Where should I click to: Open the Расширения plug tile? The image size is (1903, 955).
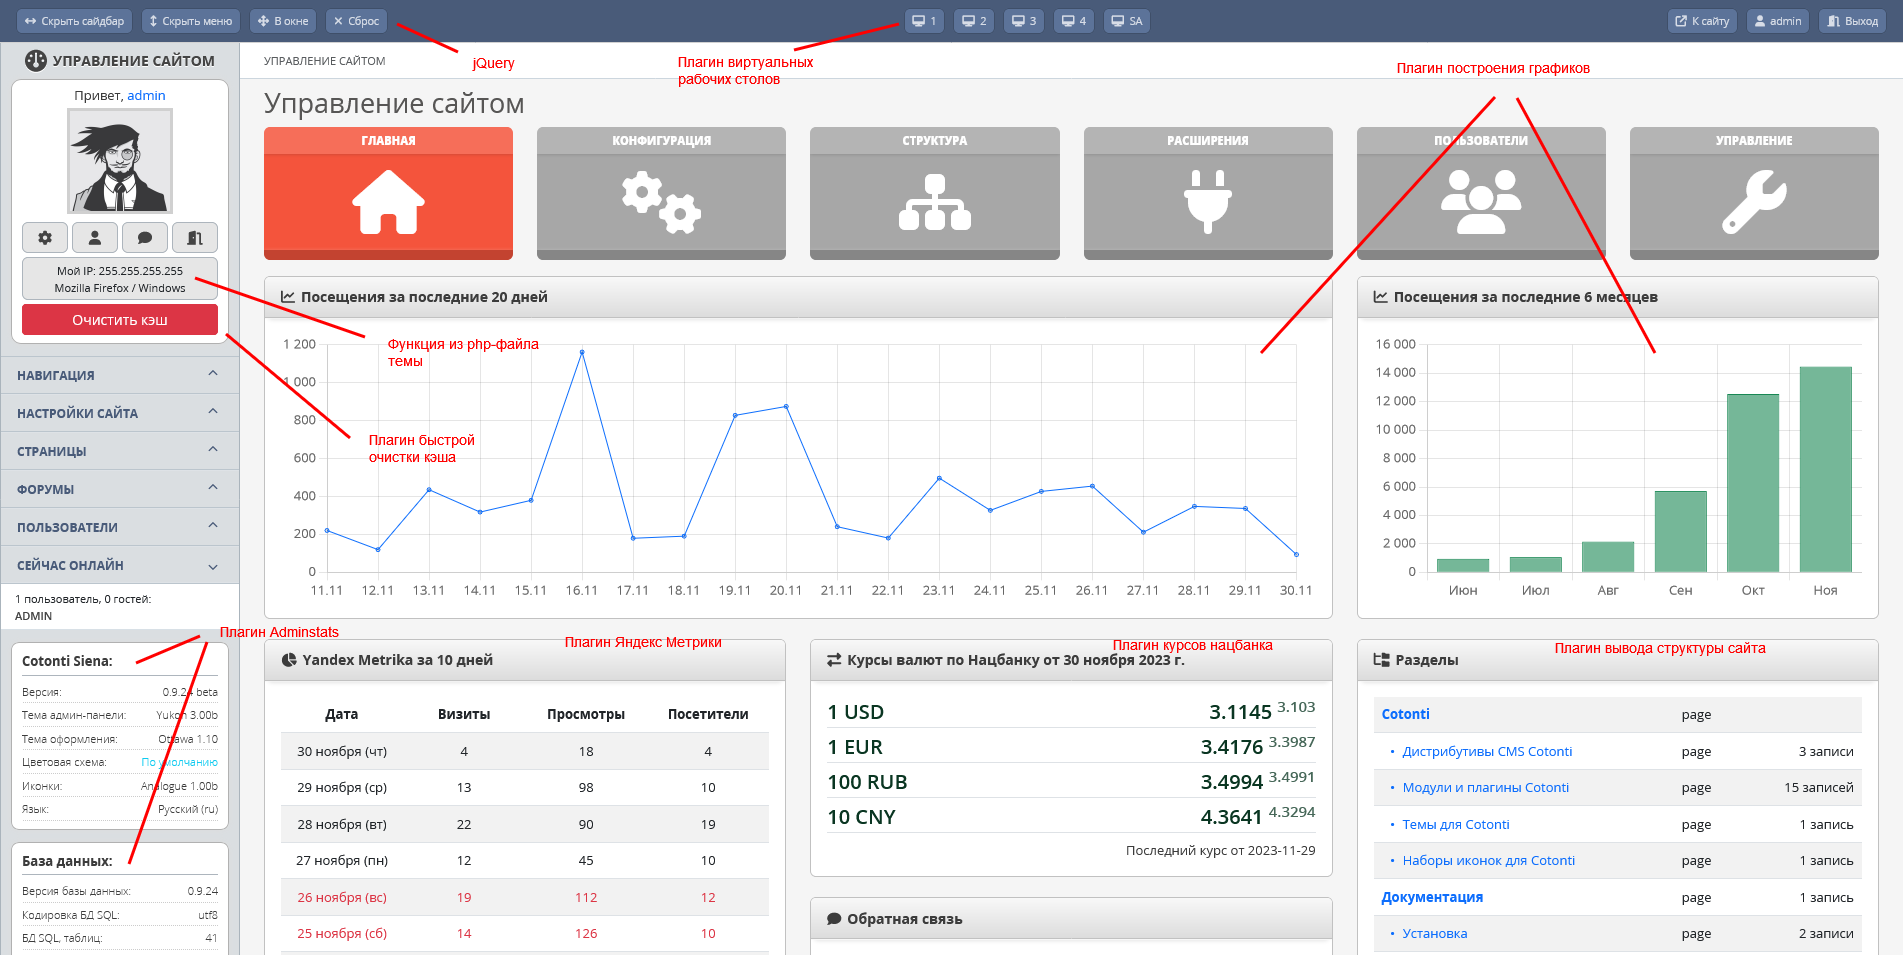1207,194
